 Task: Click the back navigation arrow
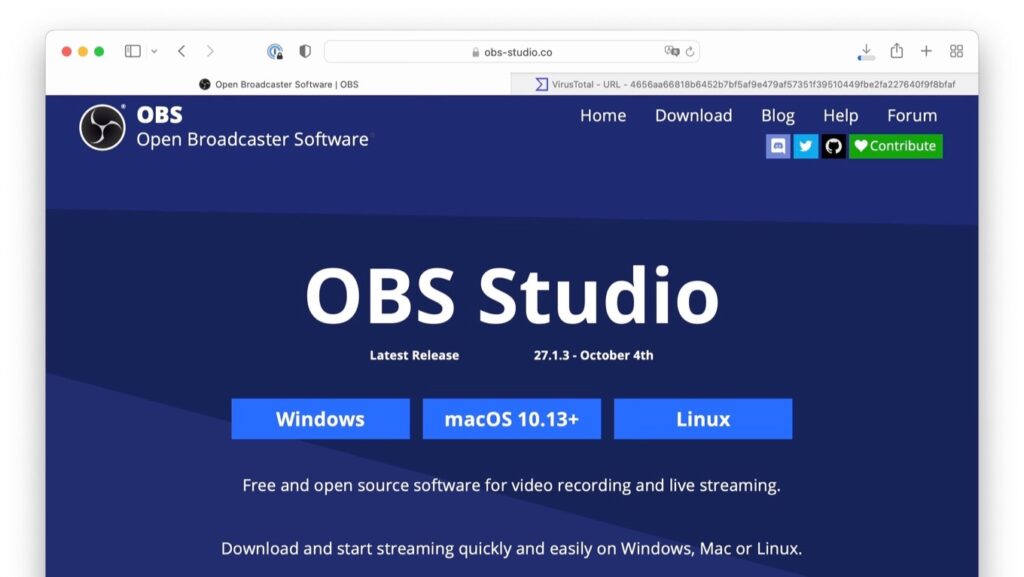(x=181, y=50)
